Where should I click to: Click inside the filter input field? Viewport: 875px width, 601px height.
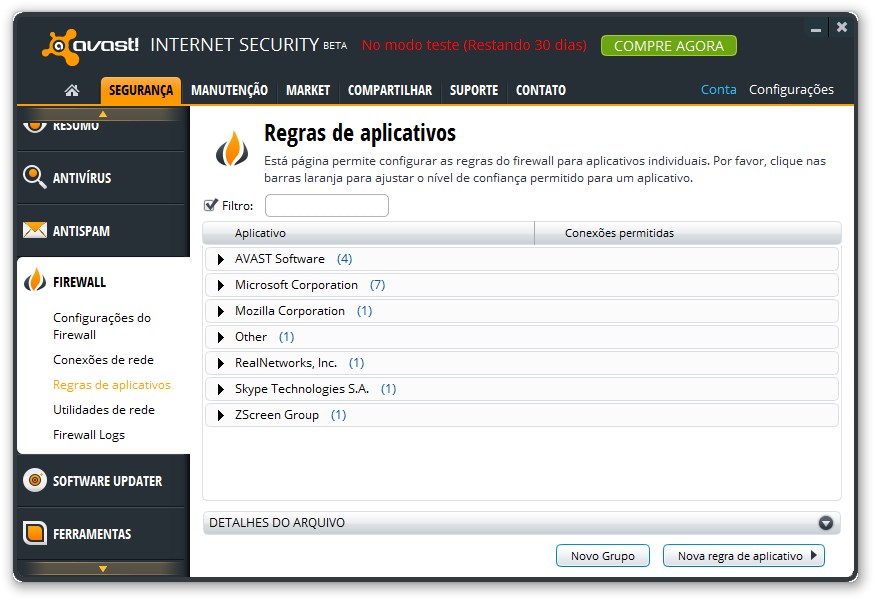point(326,205)
